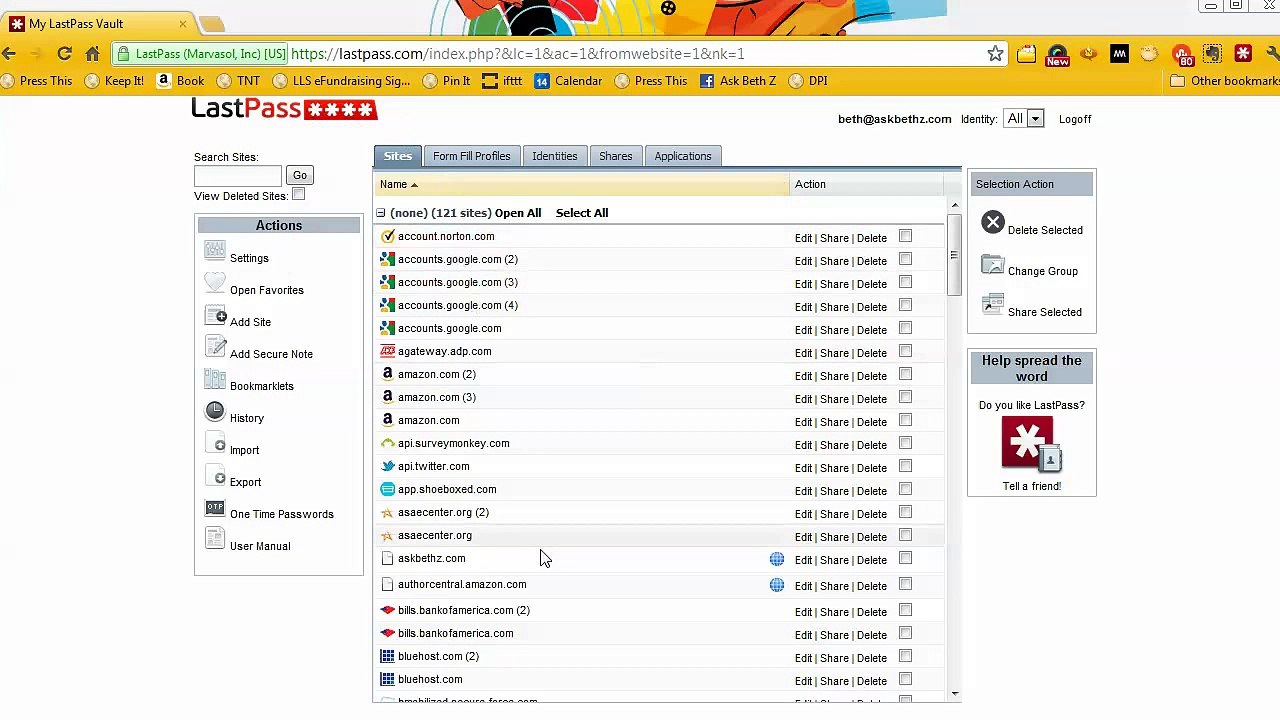Screen dimensions: 1280x720
Task: Open the Form Fill Profiles tab
Action: (471, 156)
